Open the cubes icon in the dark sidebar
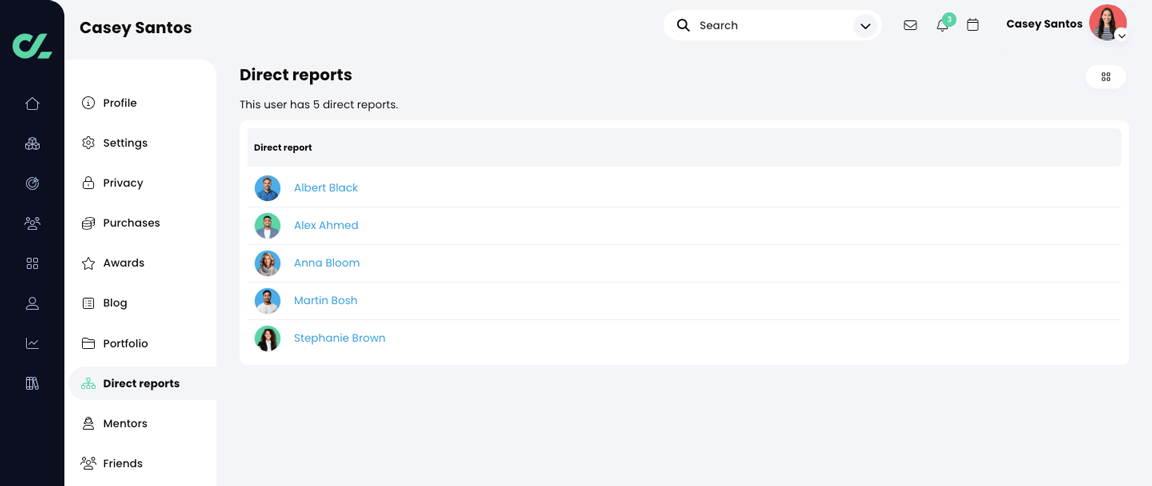Image resolution: width=1152 pixels, height=486 pixels. click(32, 144)
